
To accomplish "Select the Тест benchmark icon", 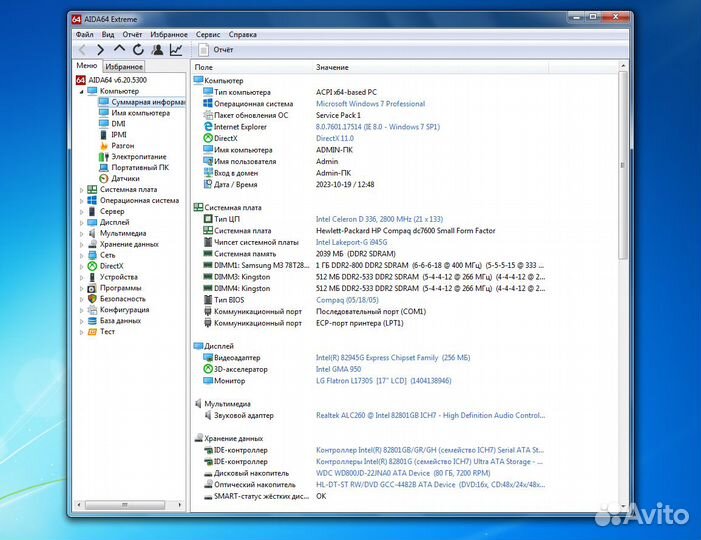I will point(92,332).
